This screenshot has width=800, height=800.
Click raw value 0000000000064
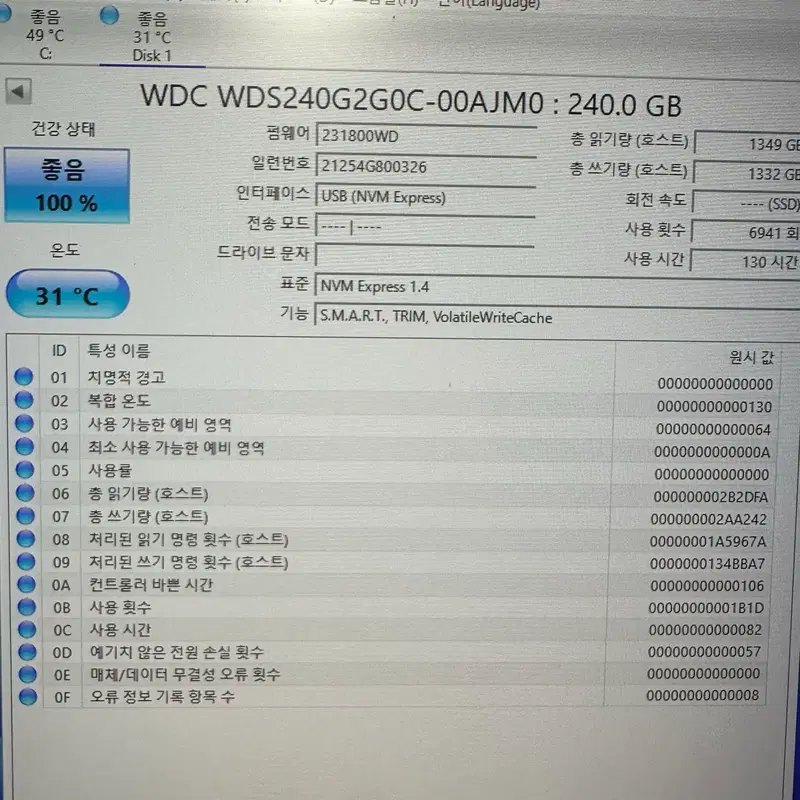(713, 430)
